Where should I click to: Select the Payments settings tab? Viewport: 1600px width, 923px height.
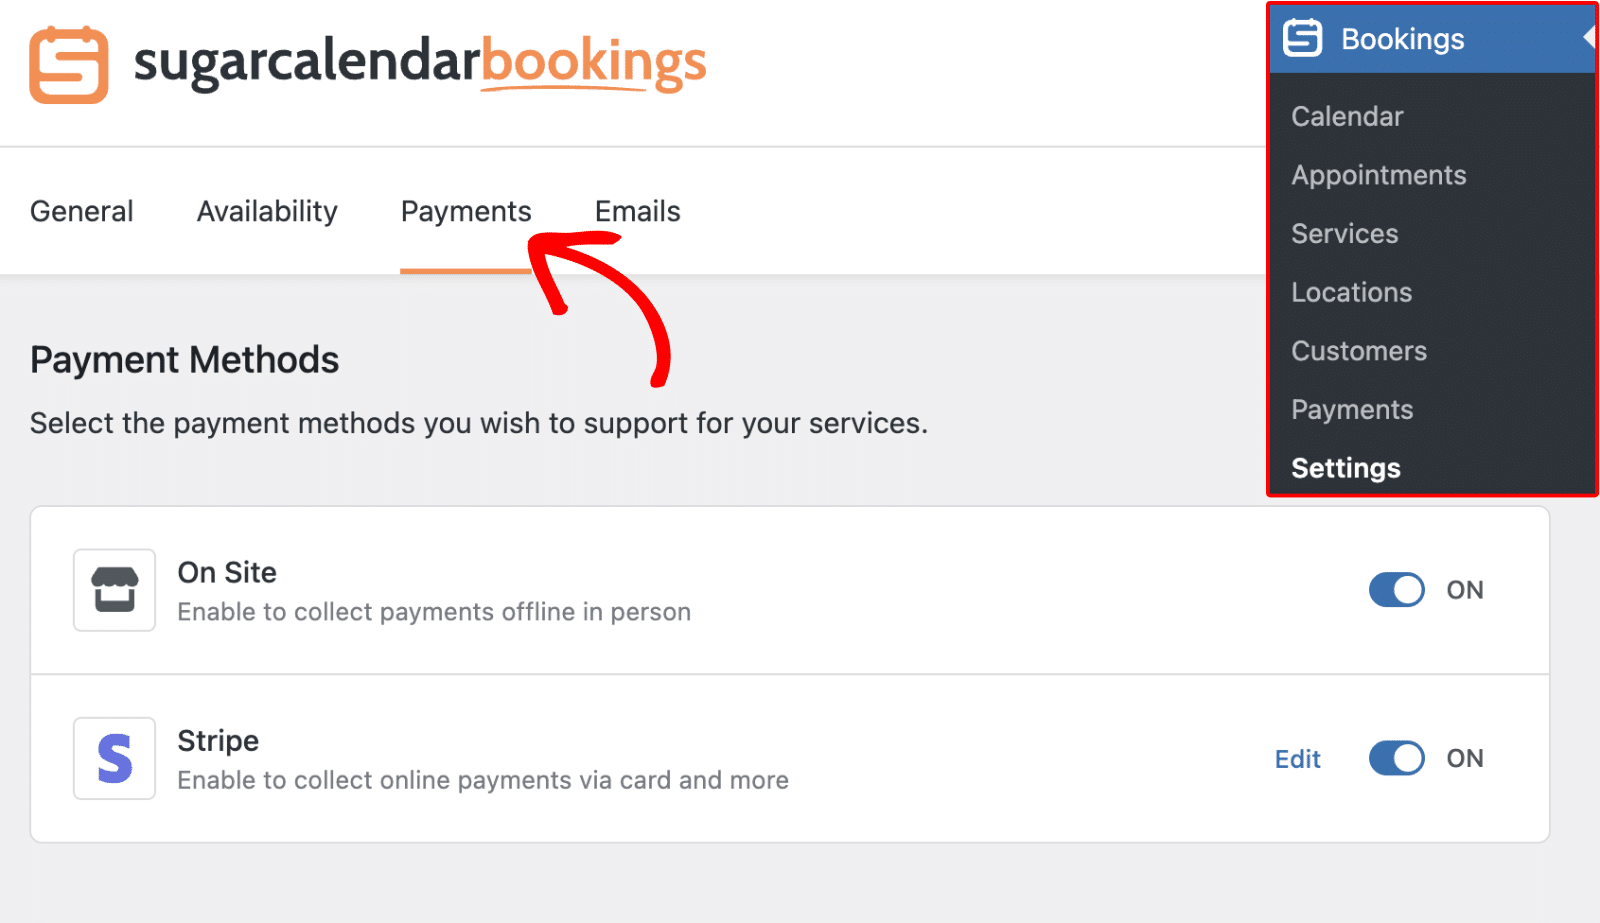[x=465, y=211]
